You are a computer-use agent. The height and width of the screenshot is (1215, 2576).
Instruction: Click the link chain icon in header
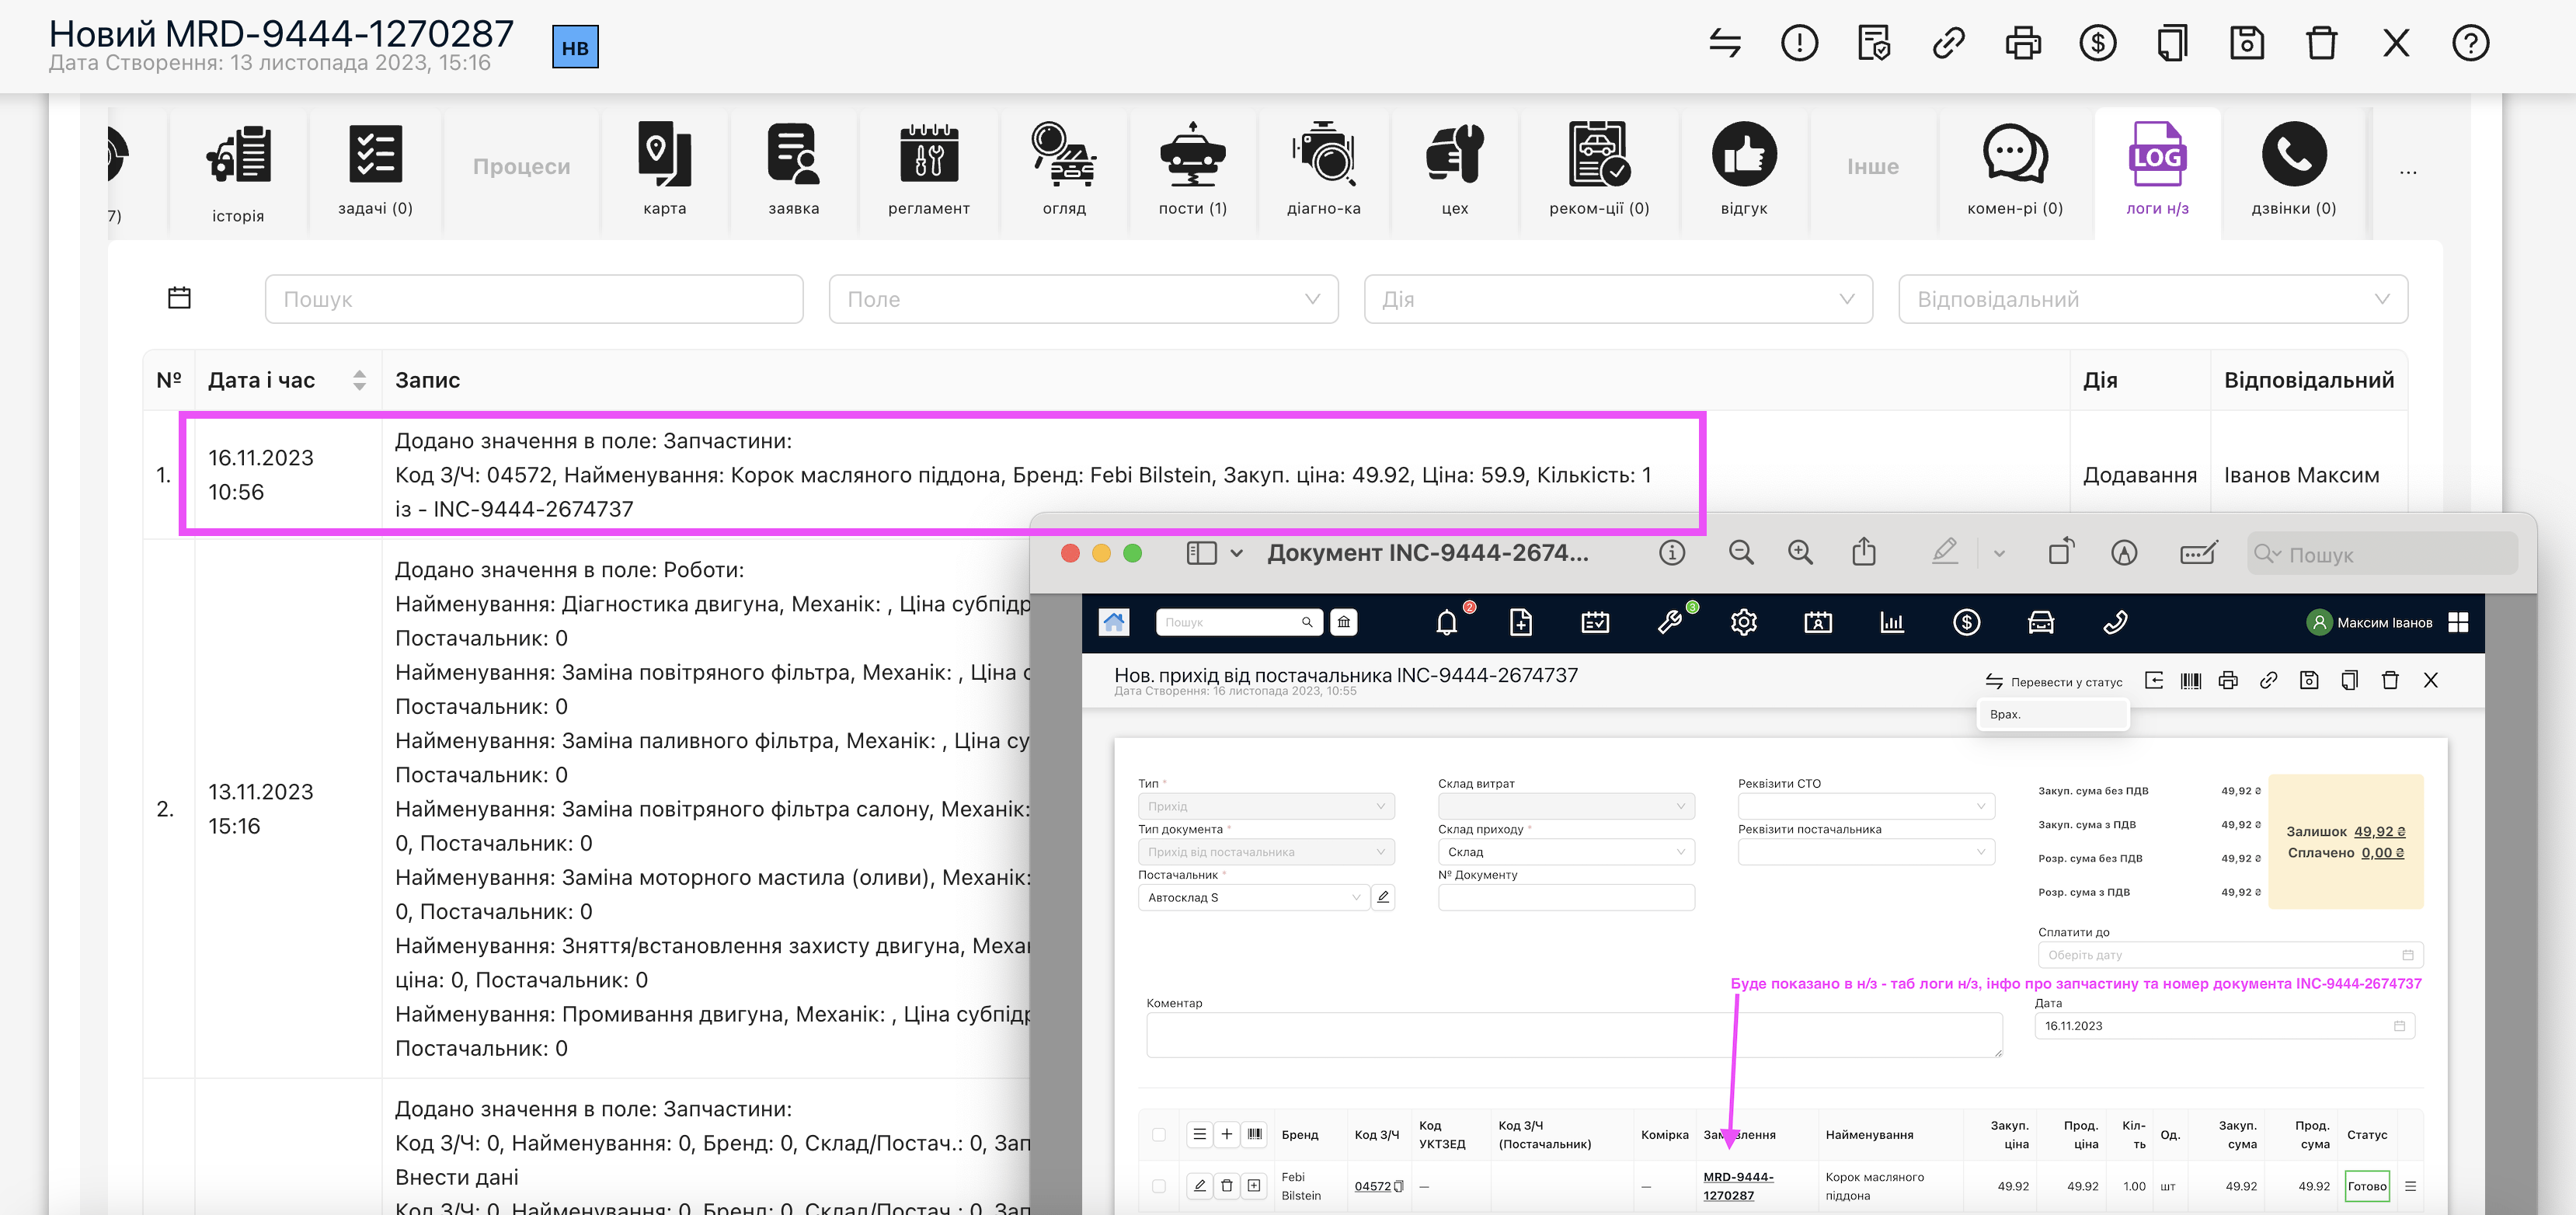coord(1948,43)
